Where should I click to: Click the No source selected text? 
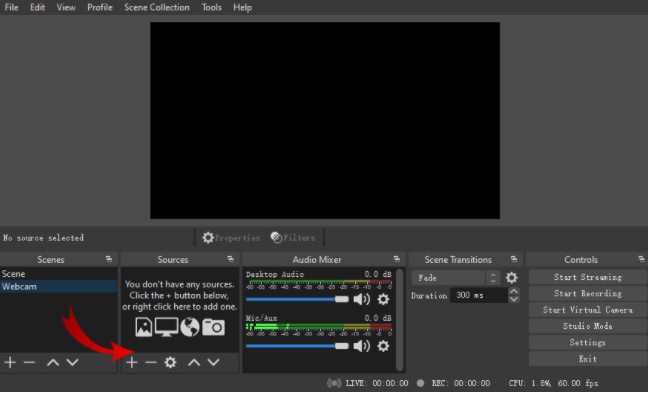pos(43,238)
